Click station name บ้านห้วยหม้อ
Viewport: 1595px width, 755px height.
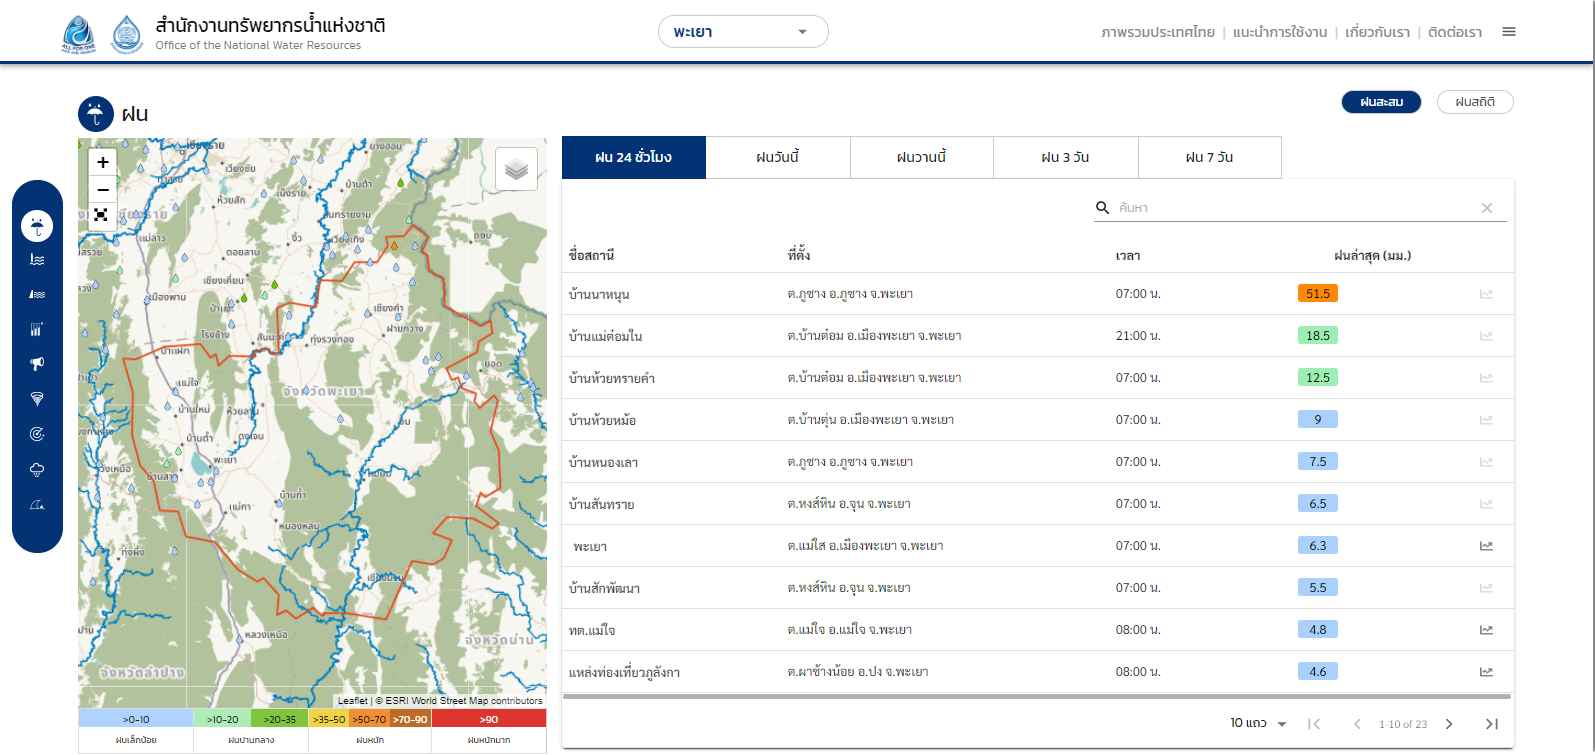click(602, 420)
